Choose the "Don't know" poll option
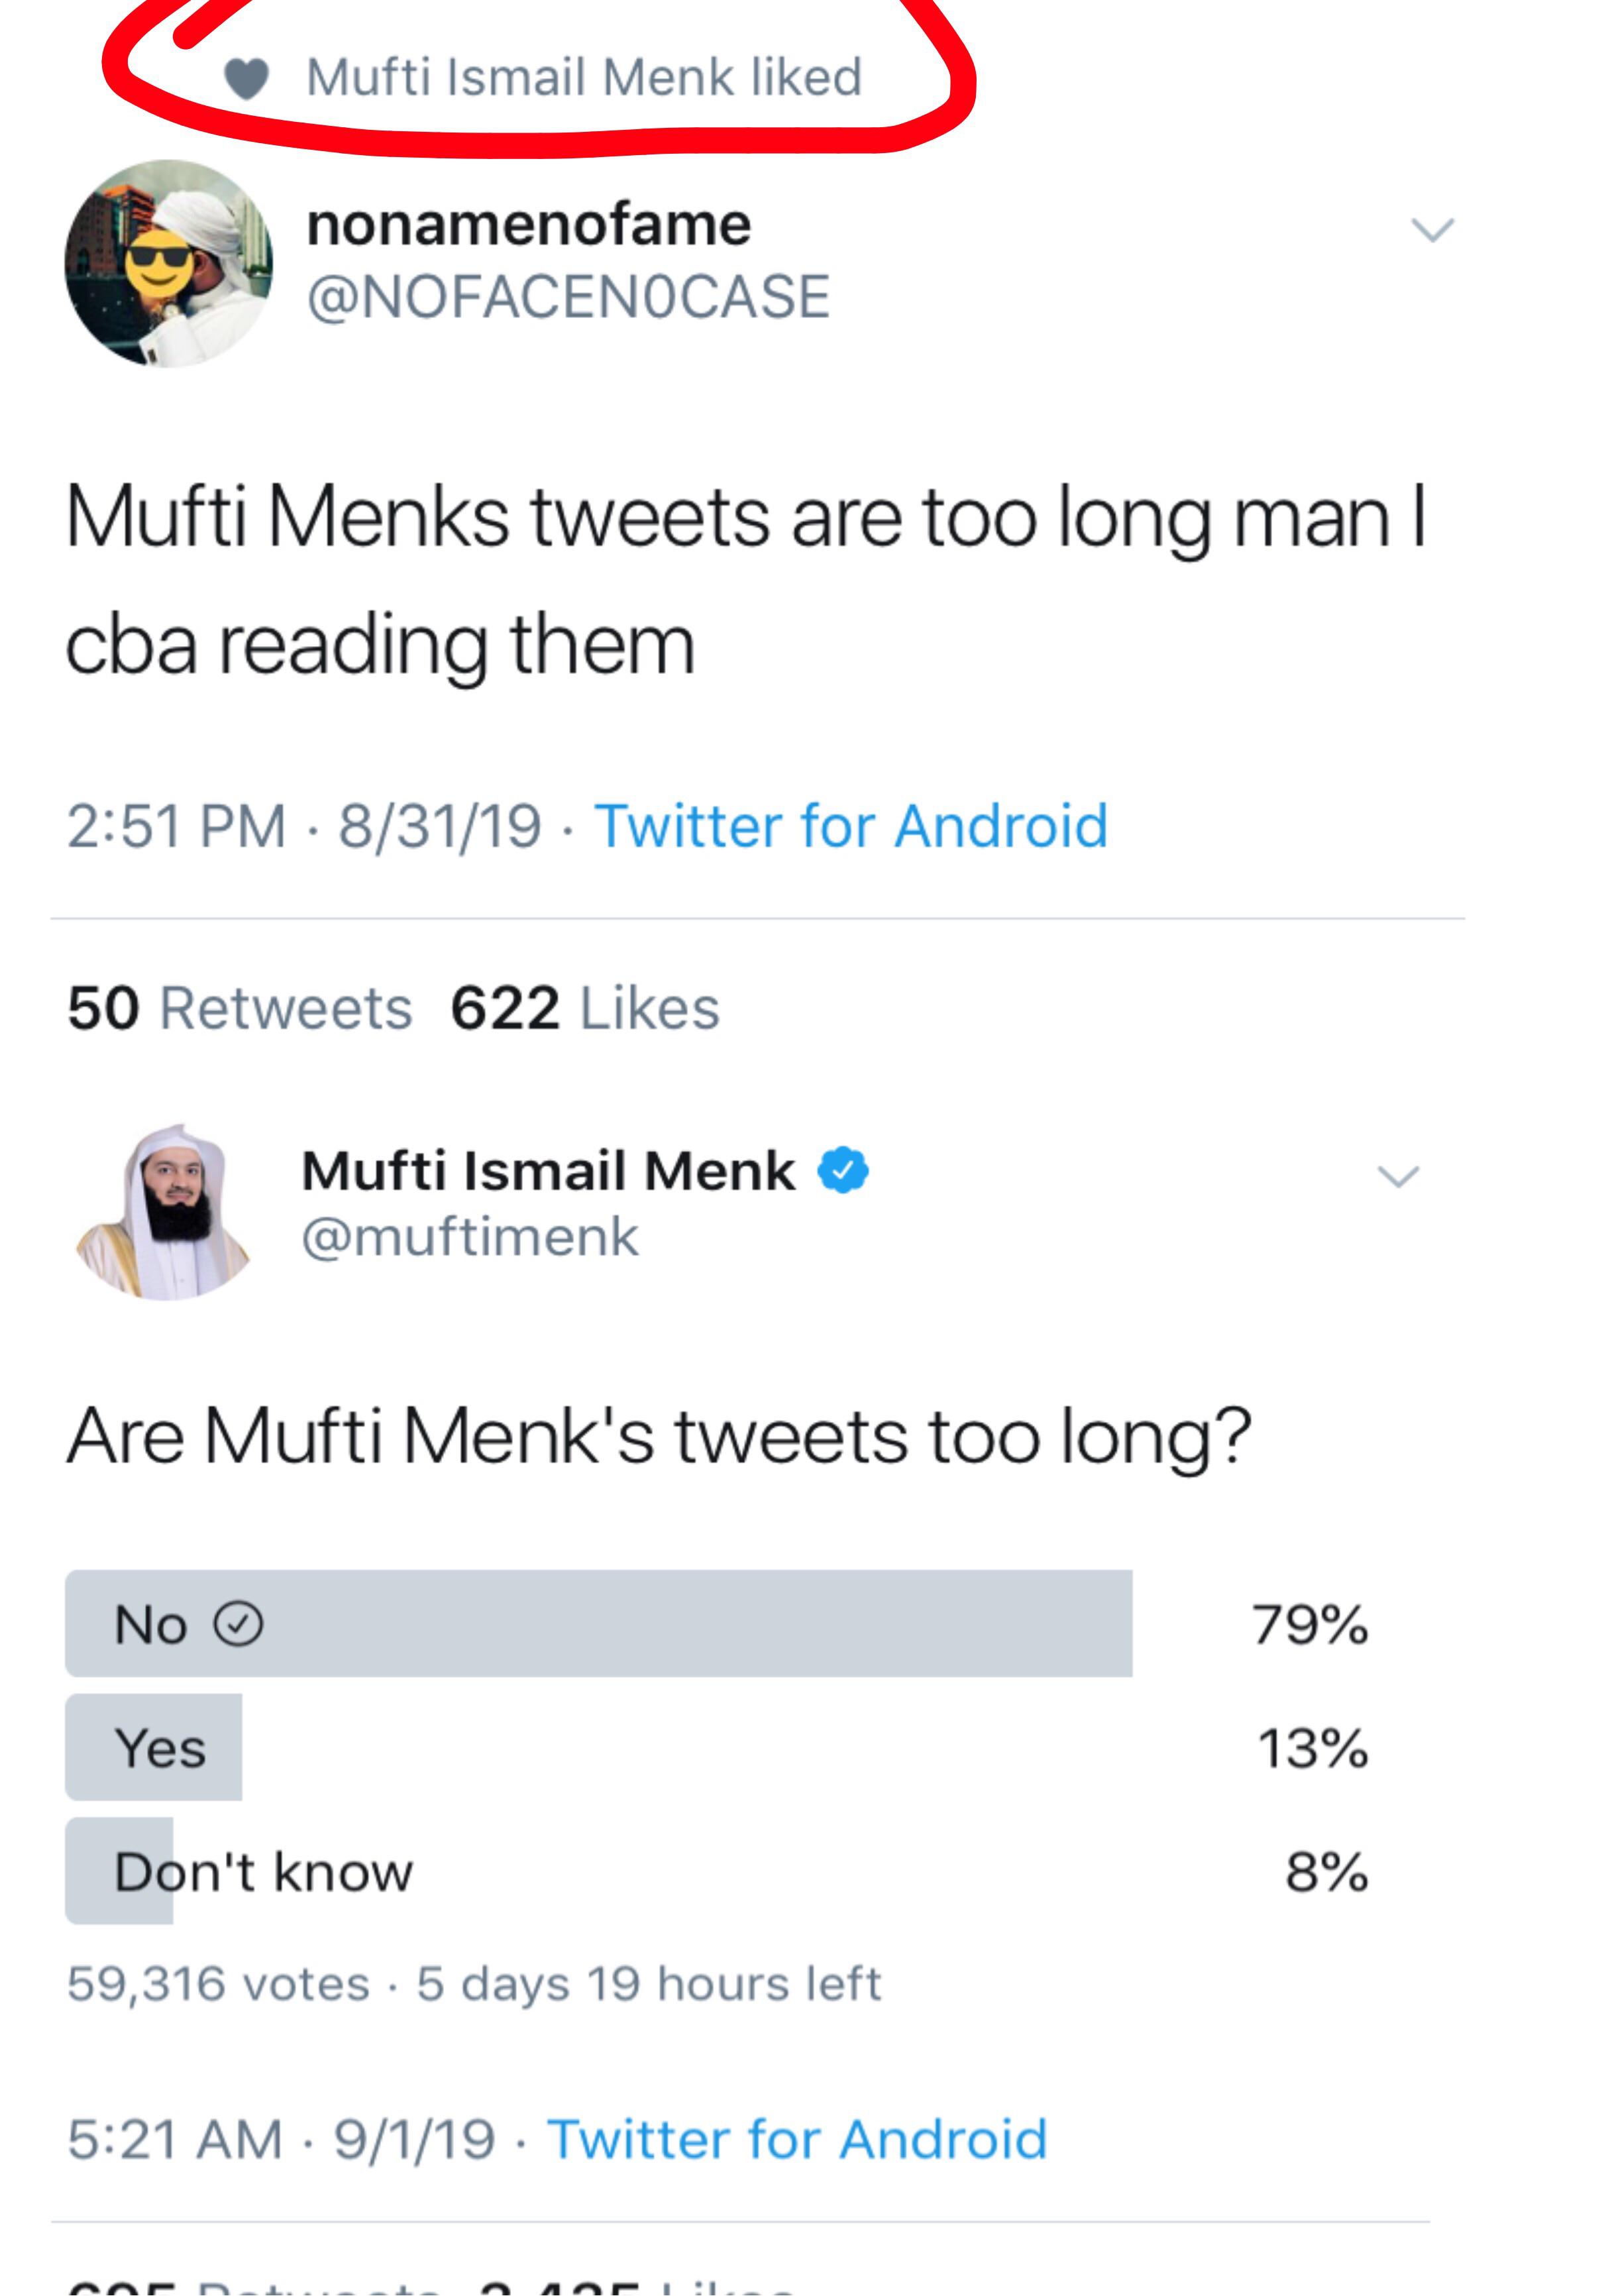Viewport: 1610px width, 2296px height. tap(262, 1871)
